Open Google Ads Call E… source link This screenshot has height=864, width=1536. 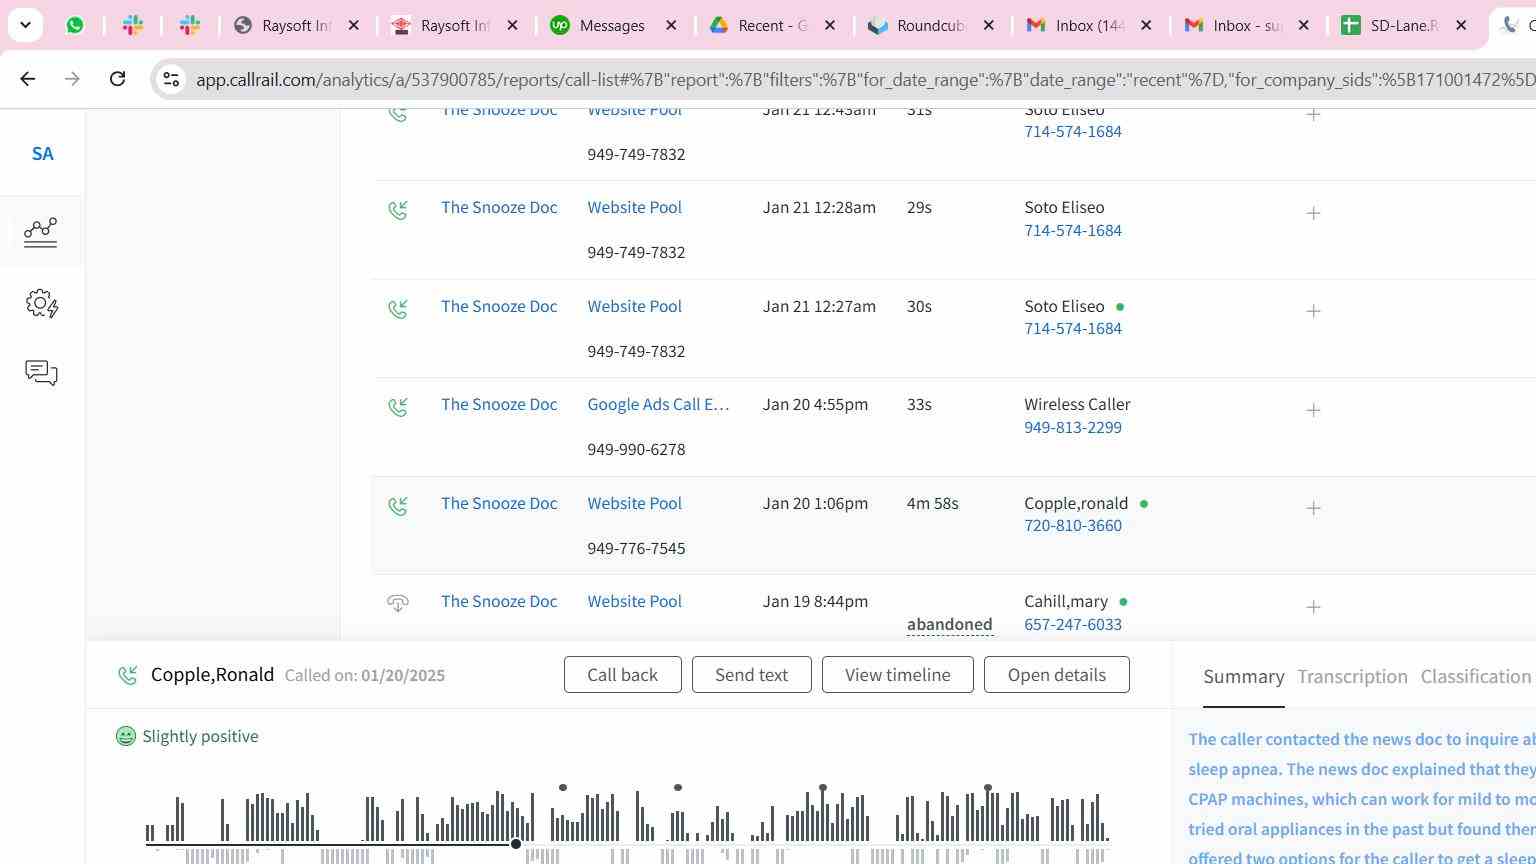[658, 404]
